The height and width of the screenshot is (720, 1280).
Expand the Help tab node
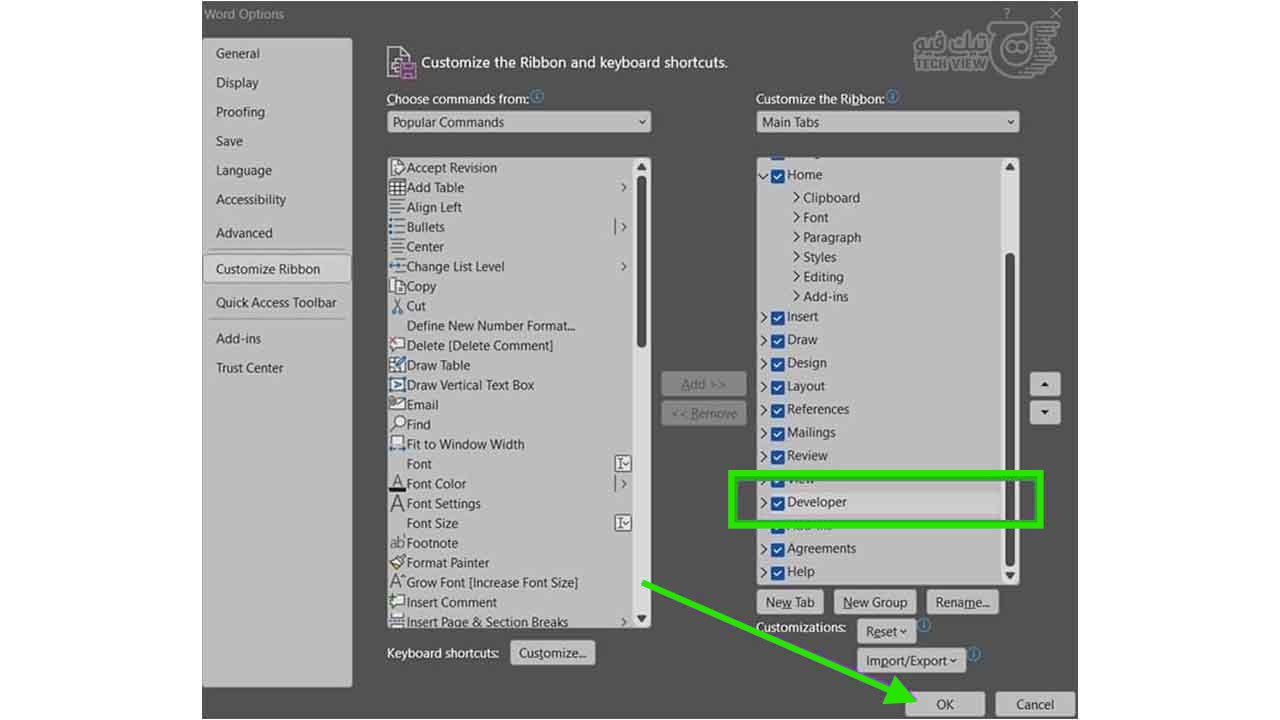pos(764,573)
